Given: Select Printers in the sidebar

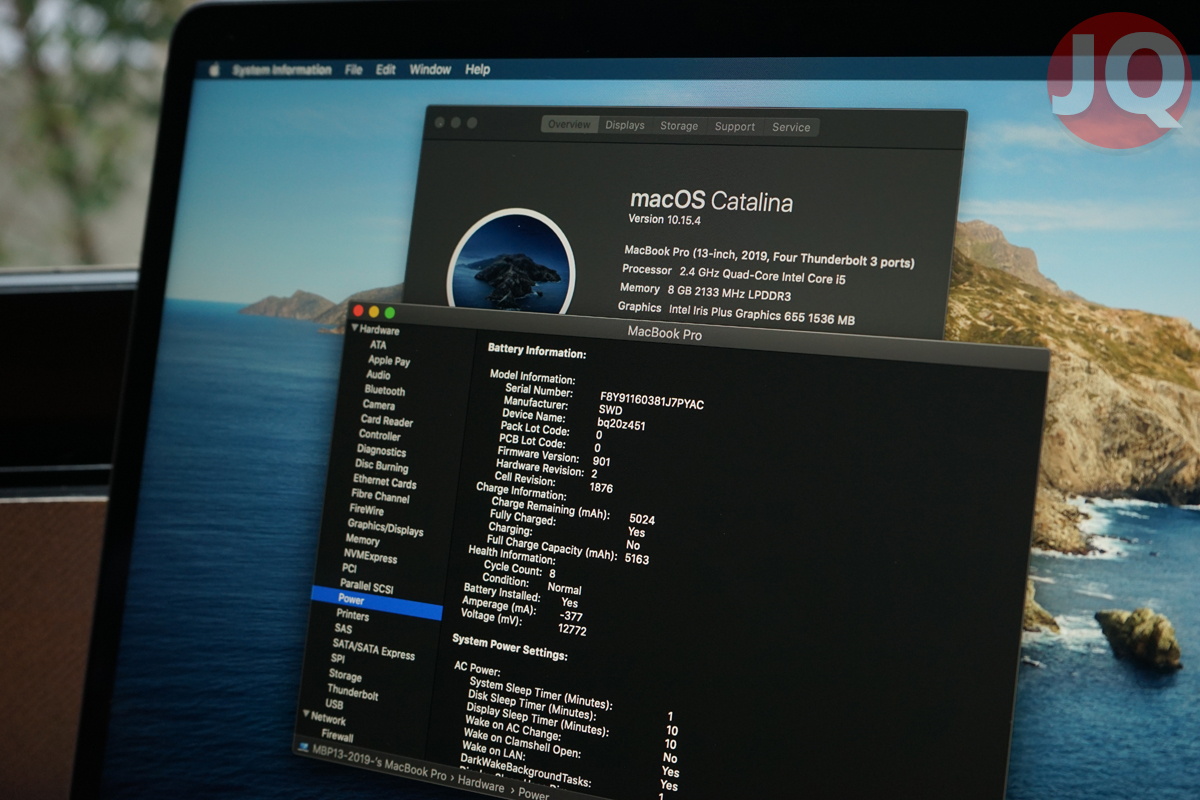Looking at the screenshot, I should (x=353, y=615).
